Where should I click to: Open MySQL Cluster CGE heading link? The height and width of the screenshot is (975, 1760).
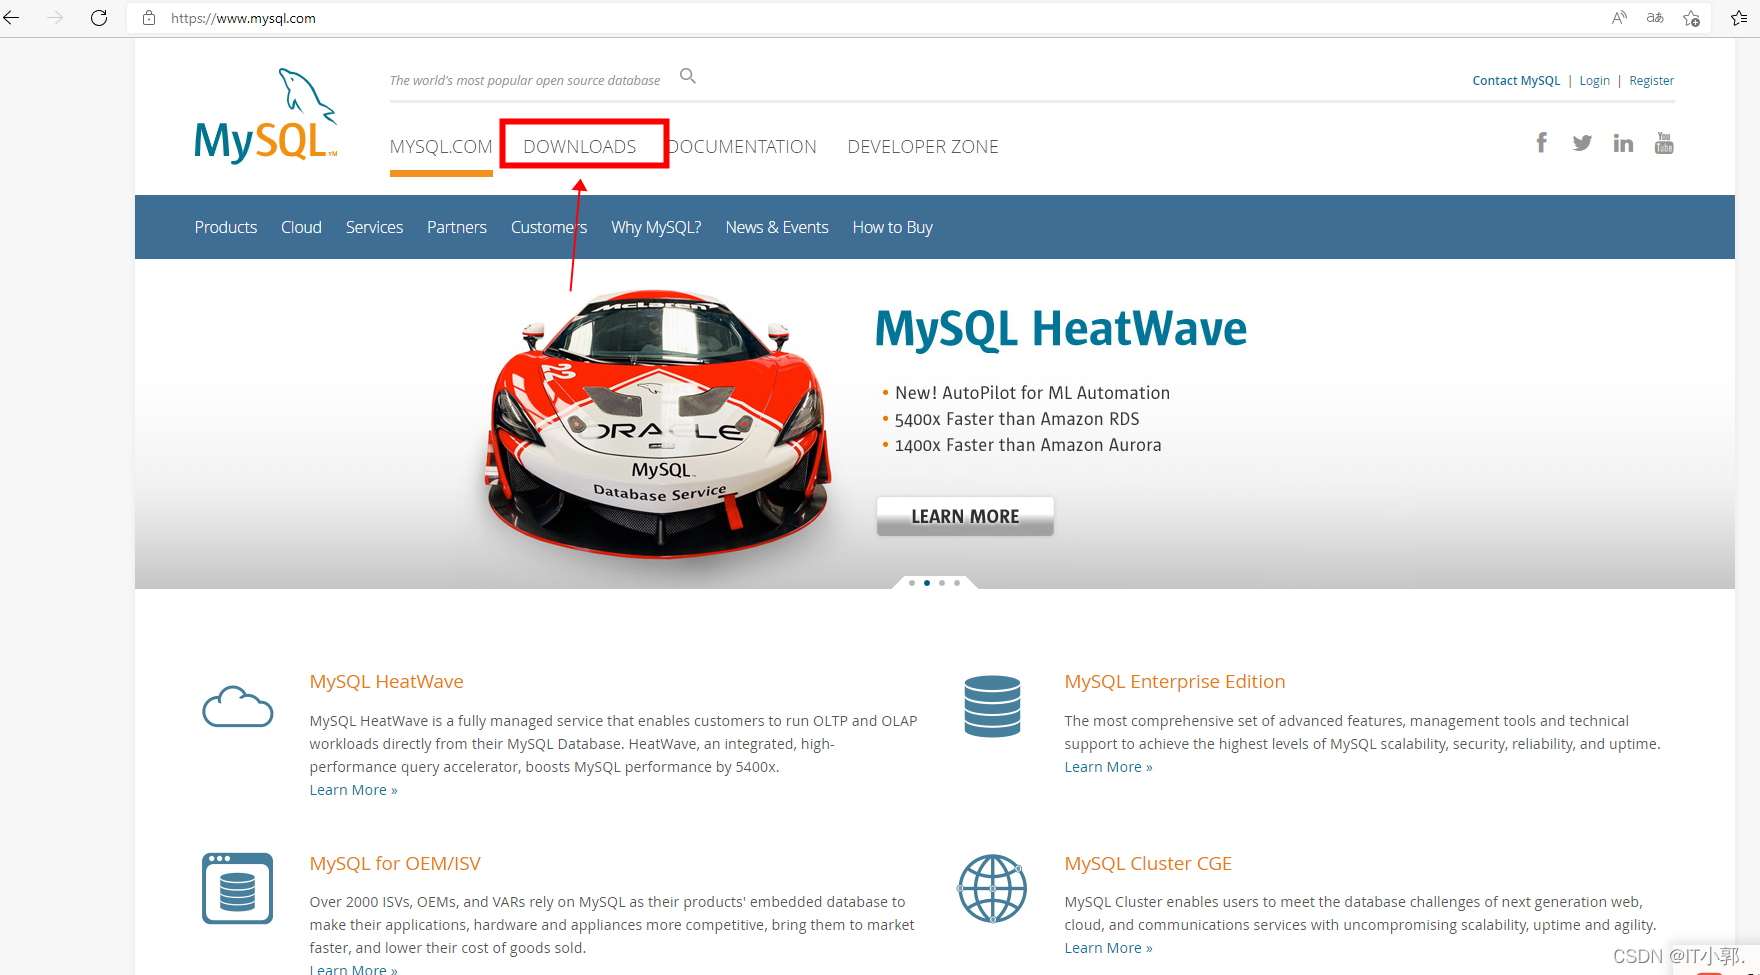pyautogui.click(x=1148, y=863)
